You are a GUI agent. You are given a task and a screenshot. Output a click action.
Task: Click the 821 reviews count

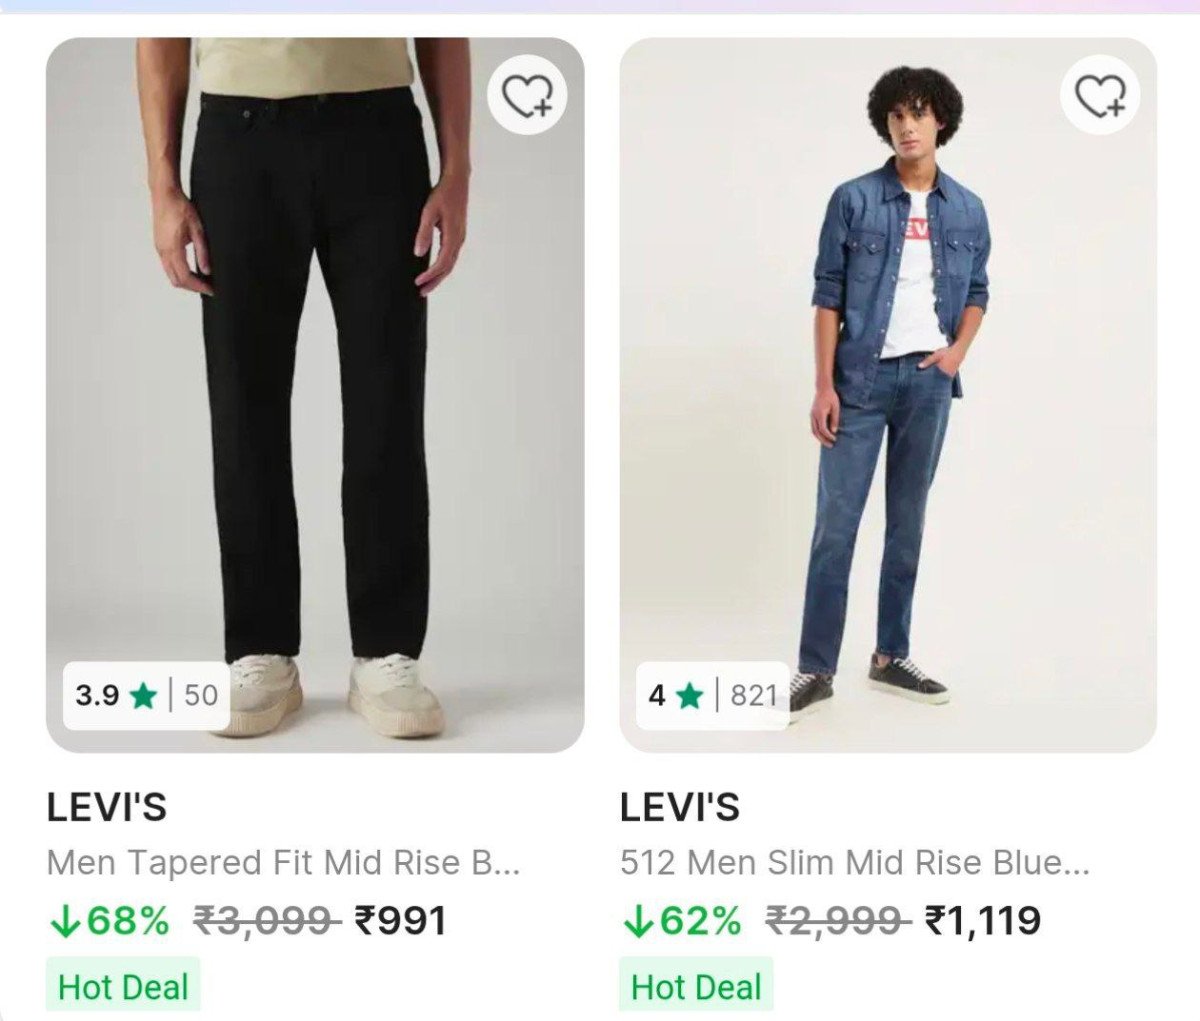(754, 695)
